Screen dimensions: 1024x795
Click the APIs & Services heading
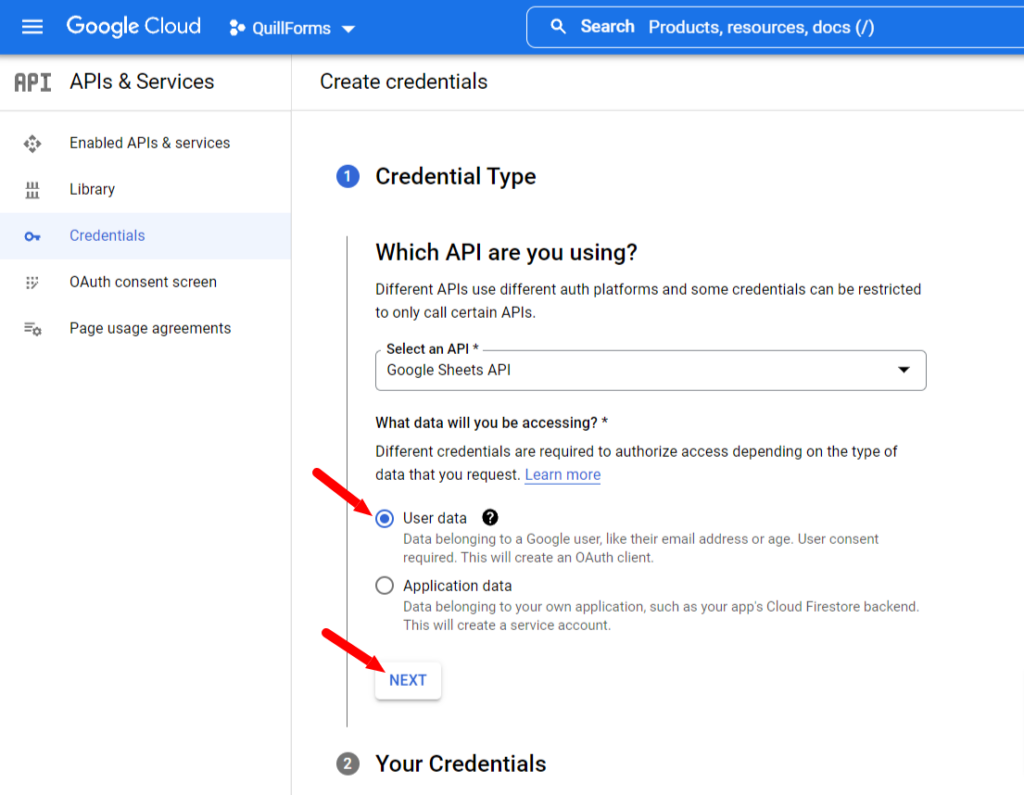pos(142,82)
